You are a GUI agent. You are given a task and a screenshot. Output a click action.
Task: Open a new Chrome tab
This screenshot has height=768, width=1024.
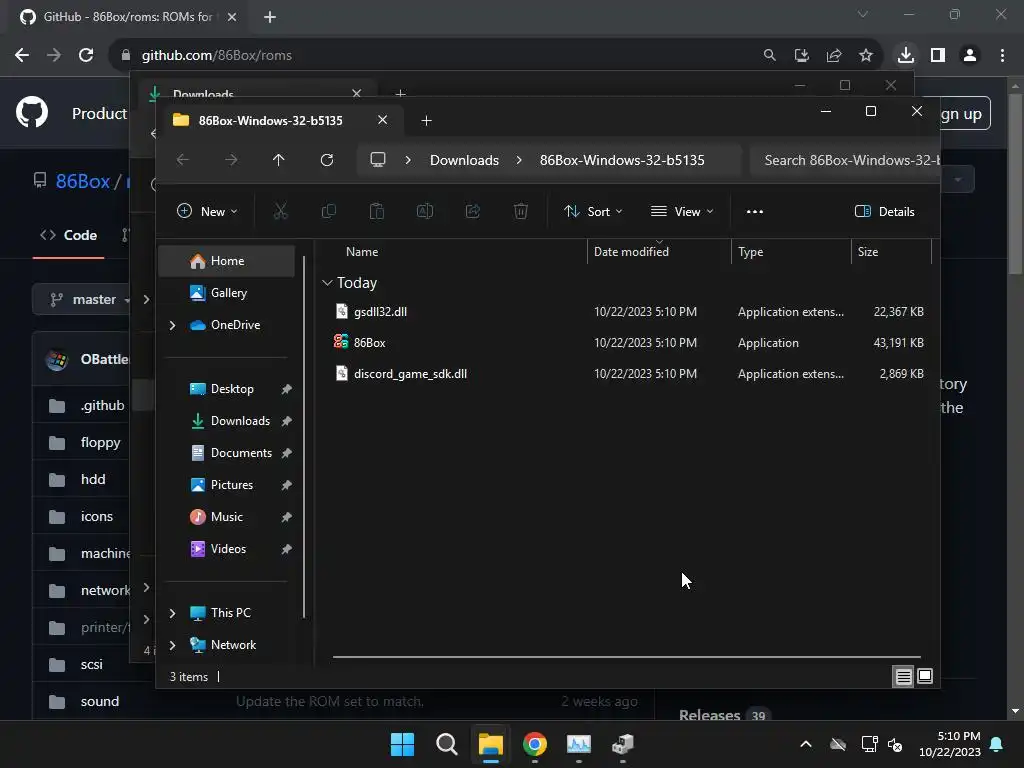click(270, 17)
